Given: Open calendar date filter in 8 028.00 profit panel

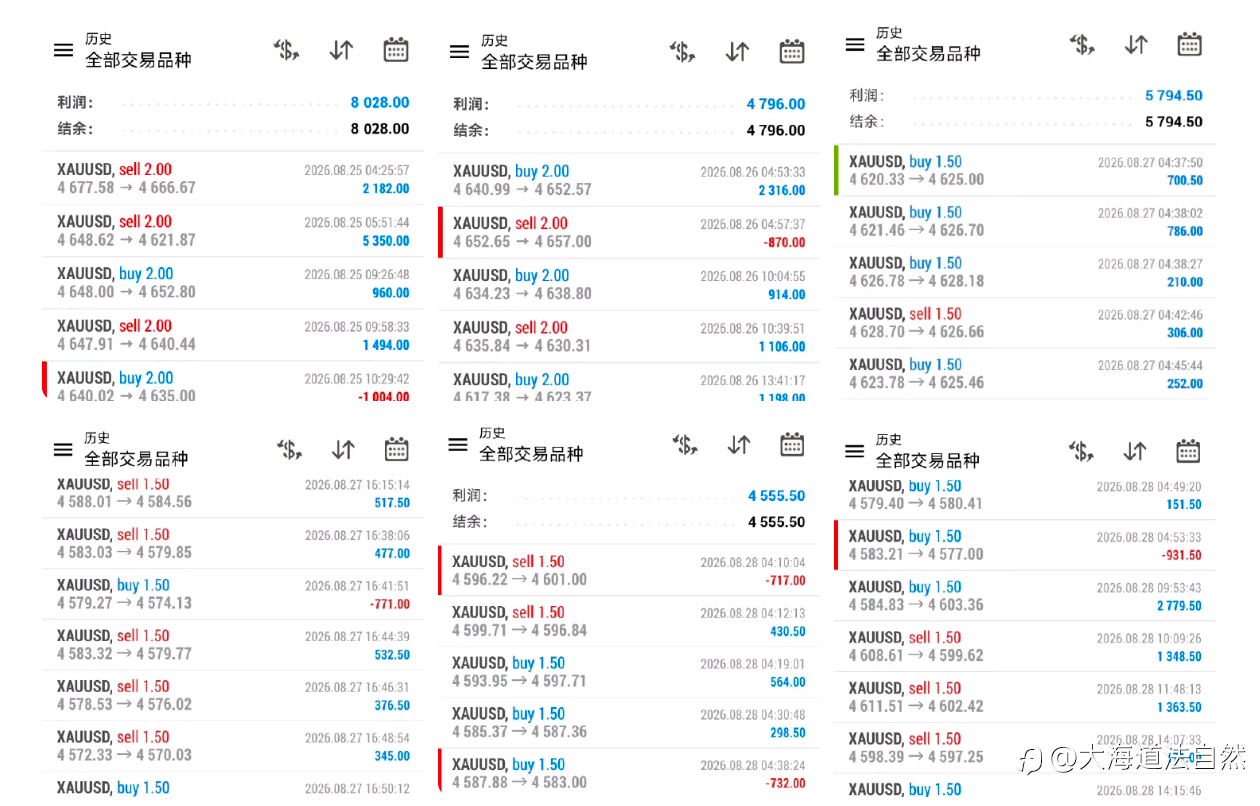Looking at the screenshot, I should coord(396,50).
